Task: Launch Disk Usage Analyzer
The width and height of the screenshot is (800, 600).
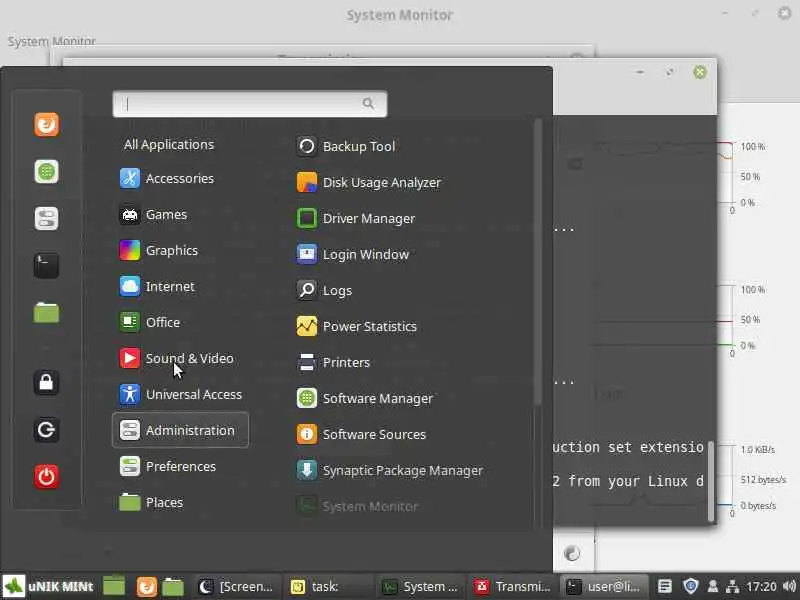Action: pyautogui.click(x=368, y=183)
